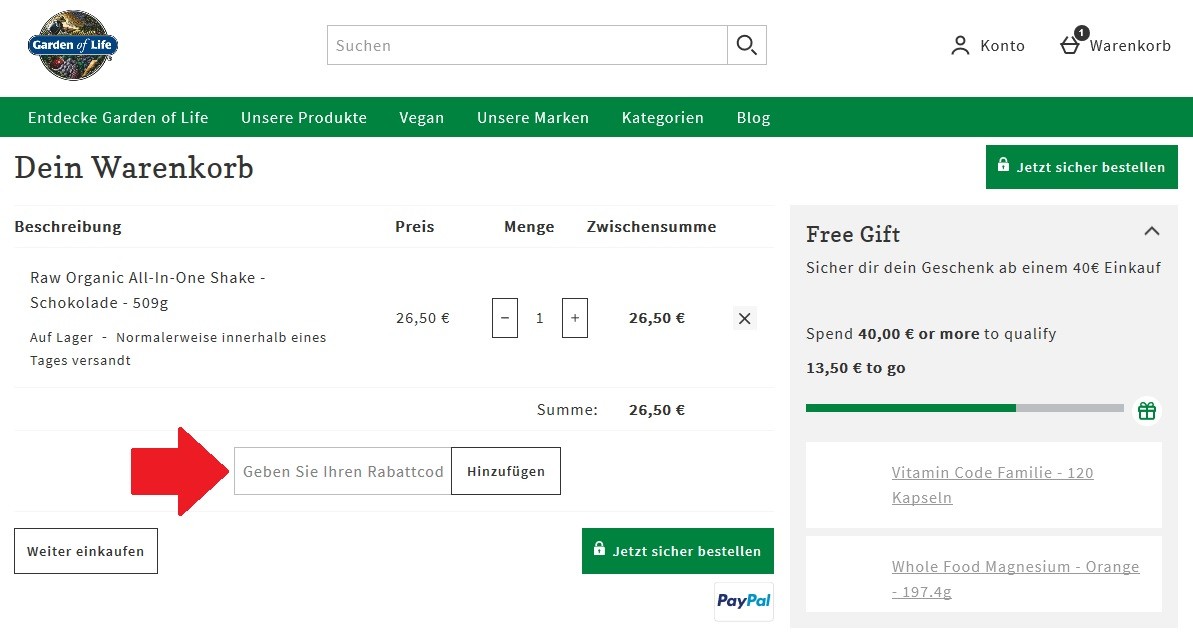Screen dimensions: 1193x641
Task: Open the Unsere Produkte menu
Action: coord(304,117)
